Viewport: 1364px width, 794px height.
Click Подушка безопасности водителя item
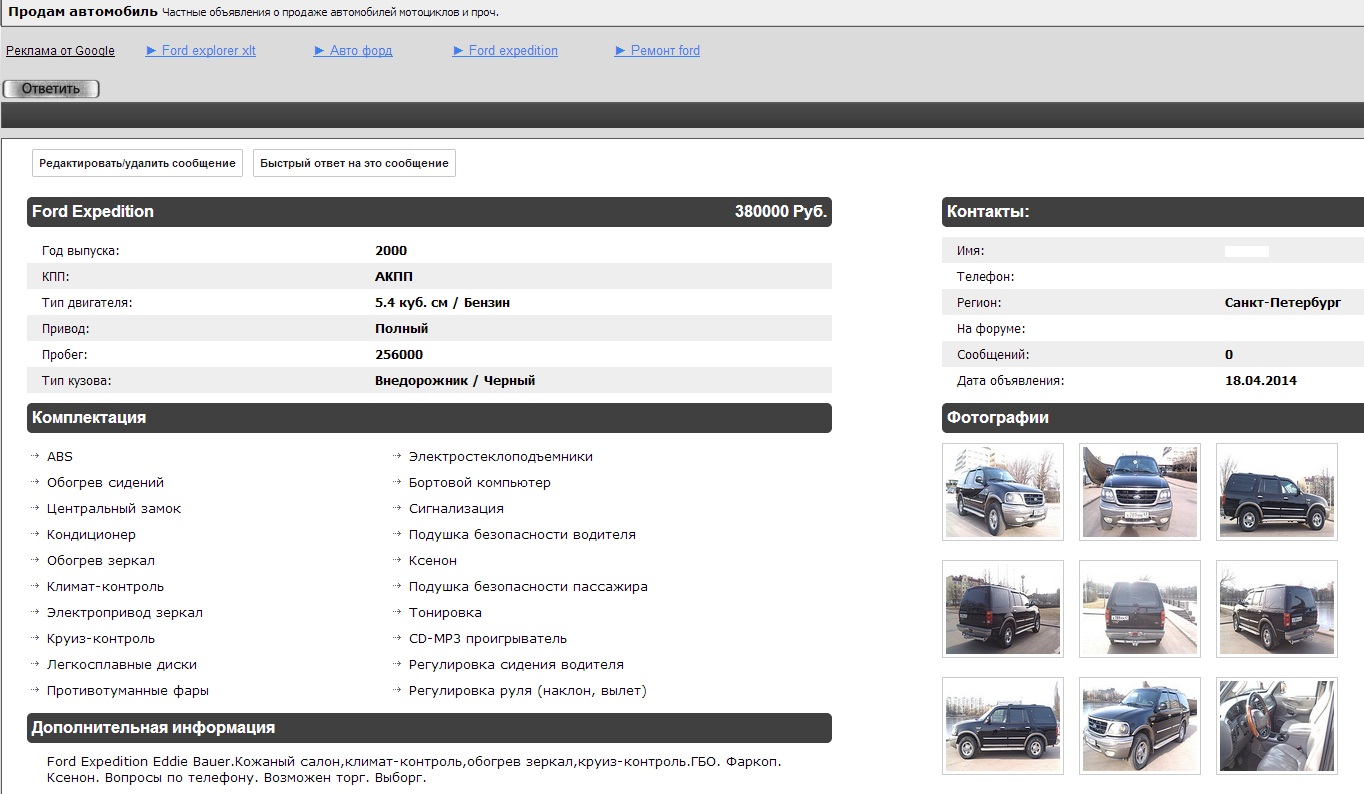coord(522,535)
